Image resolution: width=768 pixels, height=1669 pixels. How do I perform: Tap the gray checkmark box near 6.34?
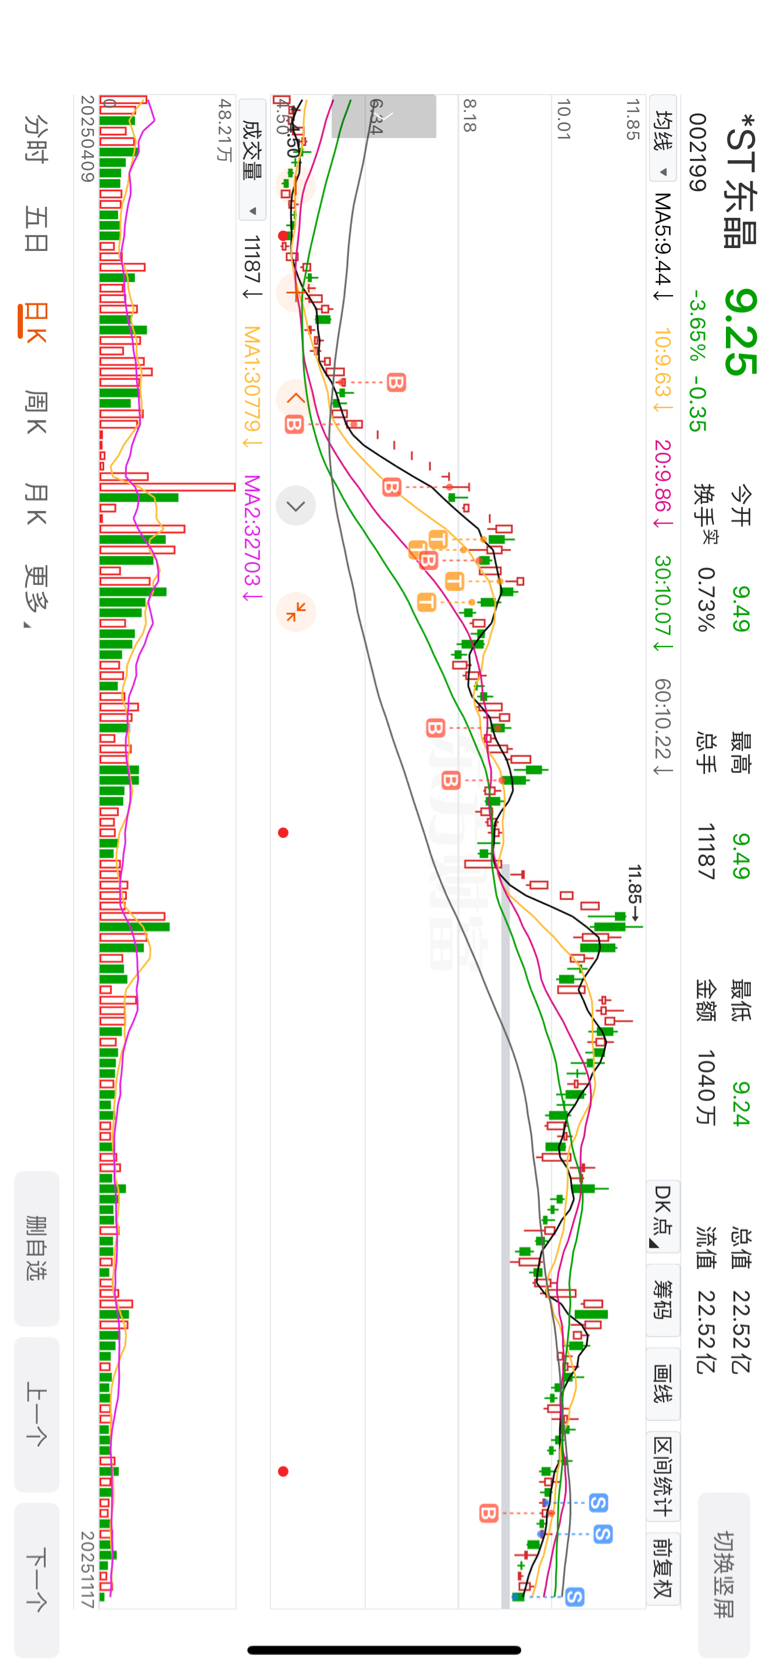pyautogui.click(x=384, y=116)
